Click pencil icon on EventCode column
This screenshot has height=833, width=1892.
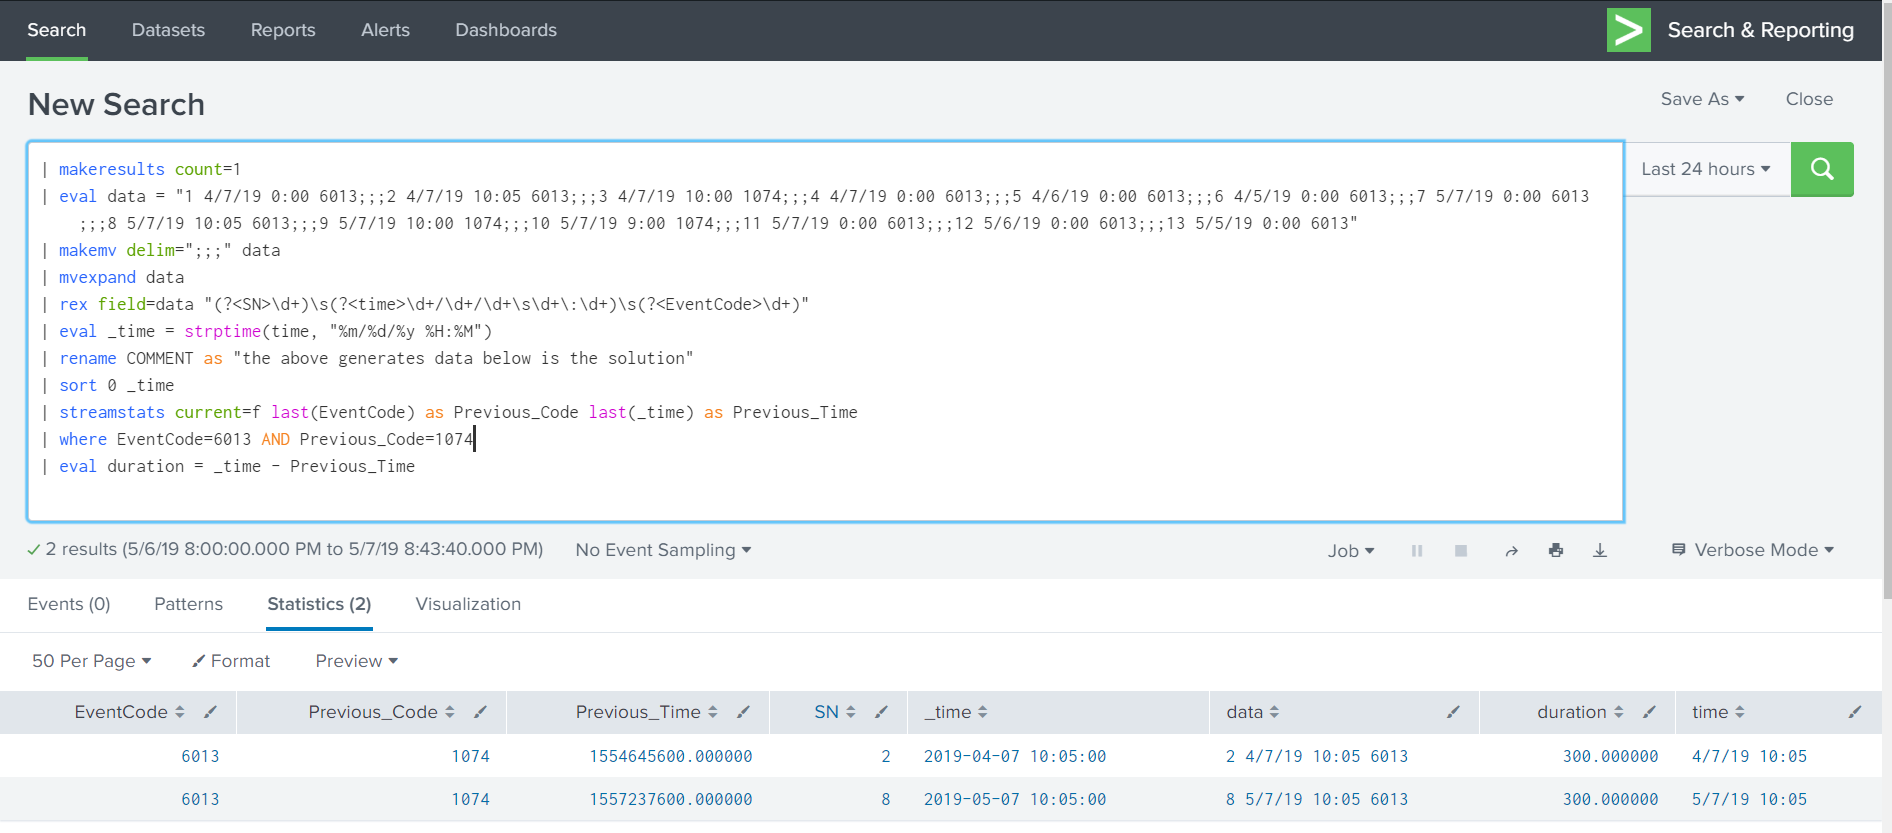coord(210,712)
